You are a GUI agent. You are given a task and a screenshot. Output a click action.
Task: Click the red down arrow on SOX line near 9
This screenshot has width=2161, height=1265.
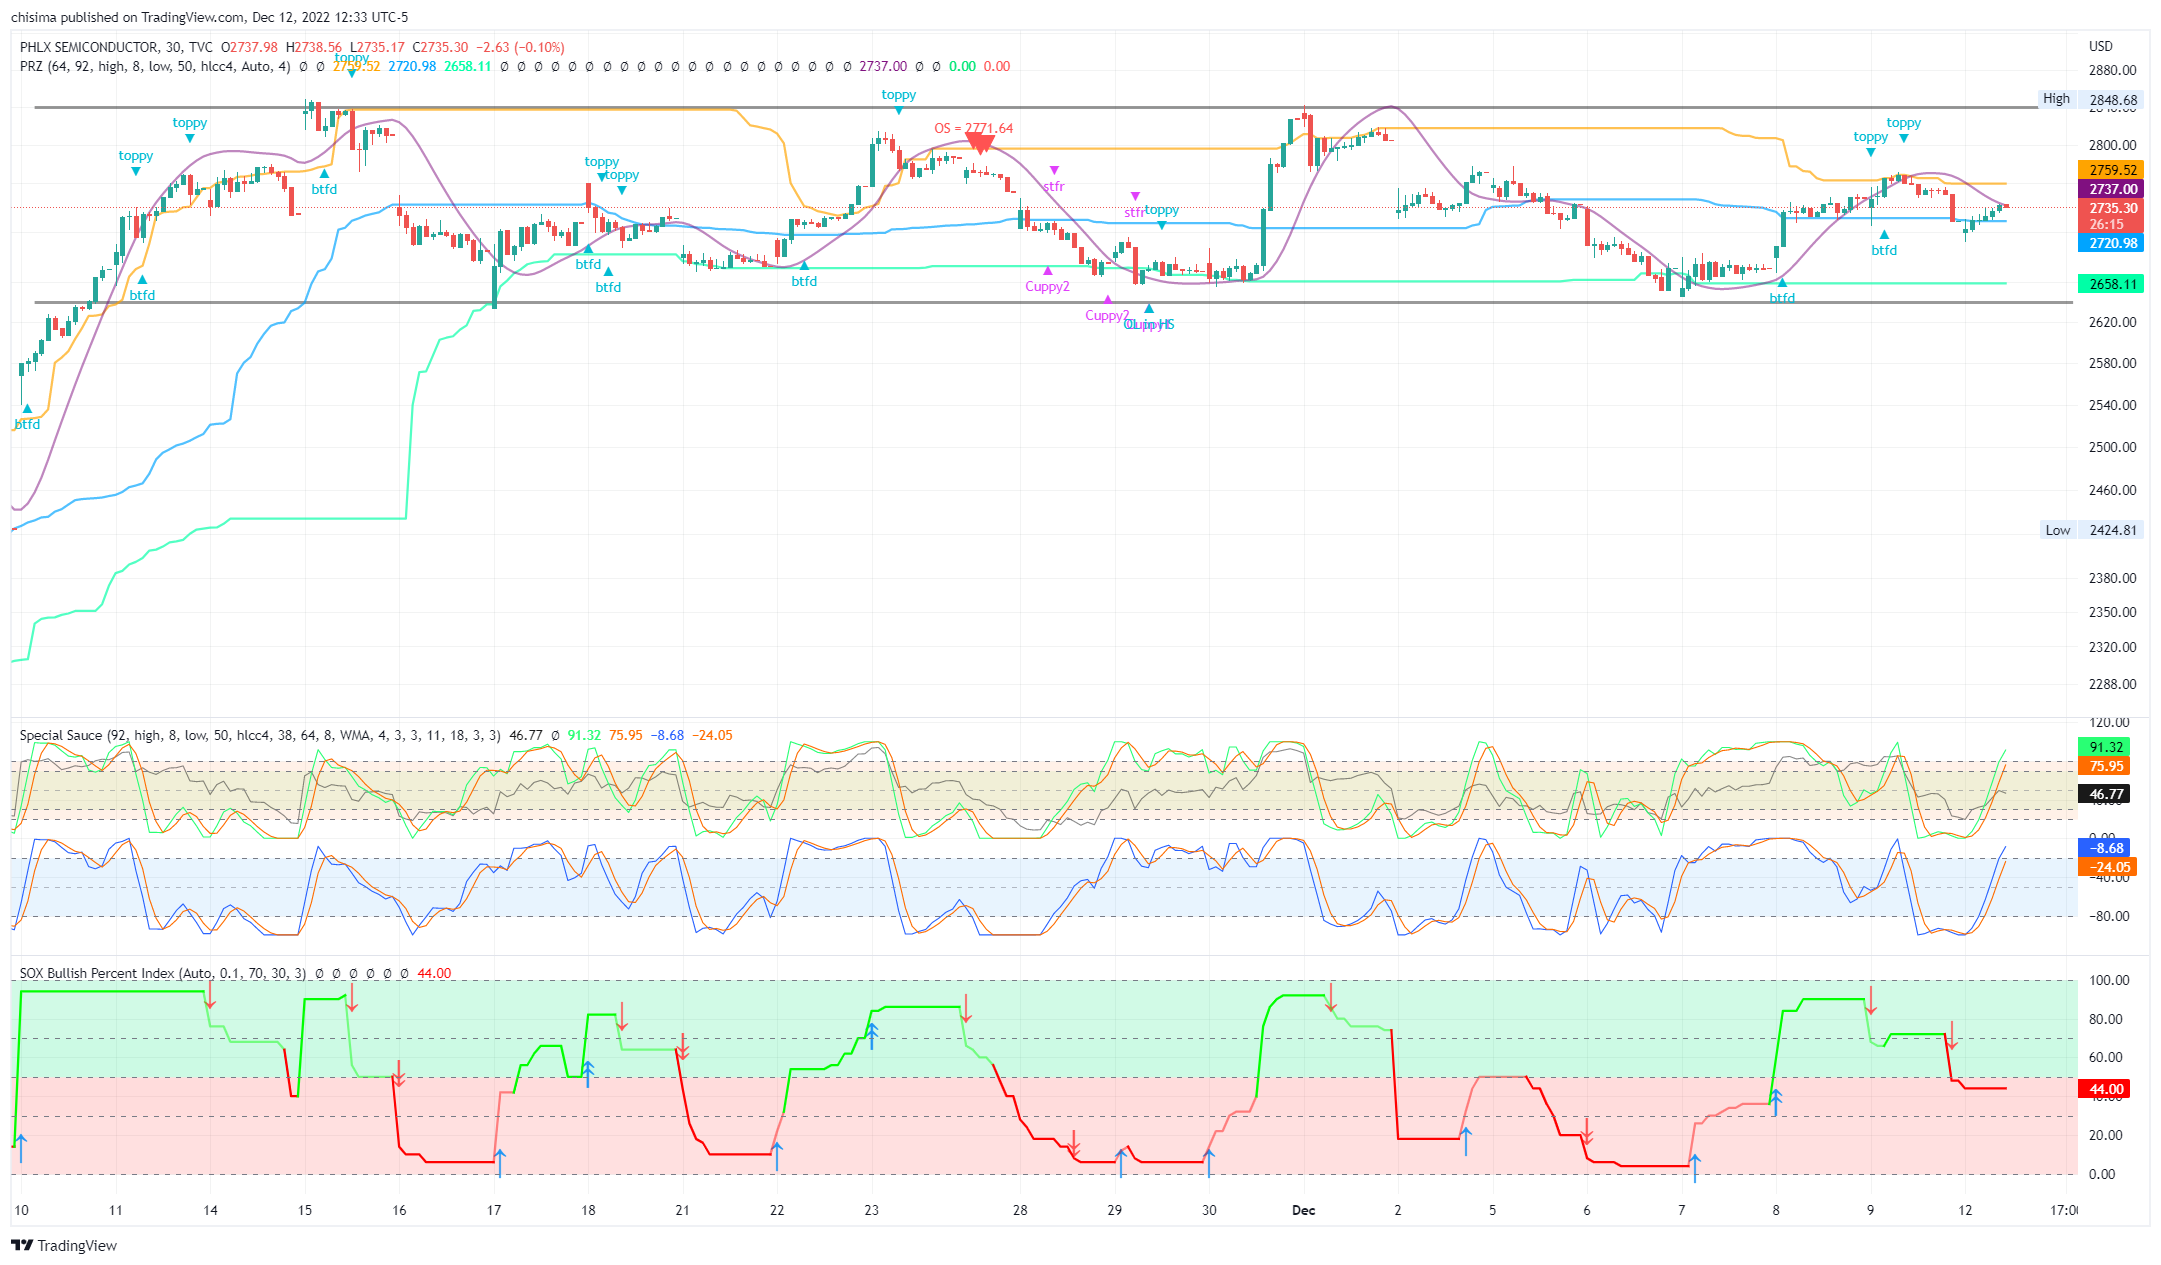(1871, 1000)
